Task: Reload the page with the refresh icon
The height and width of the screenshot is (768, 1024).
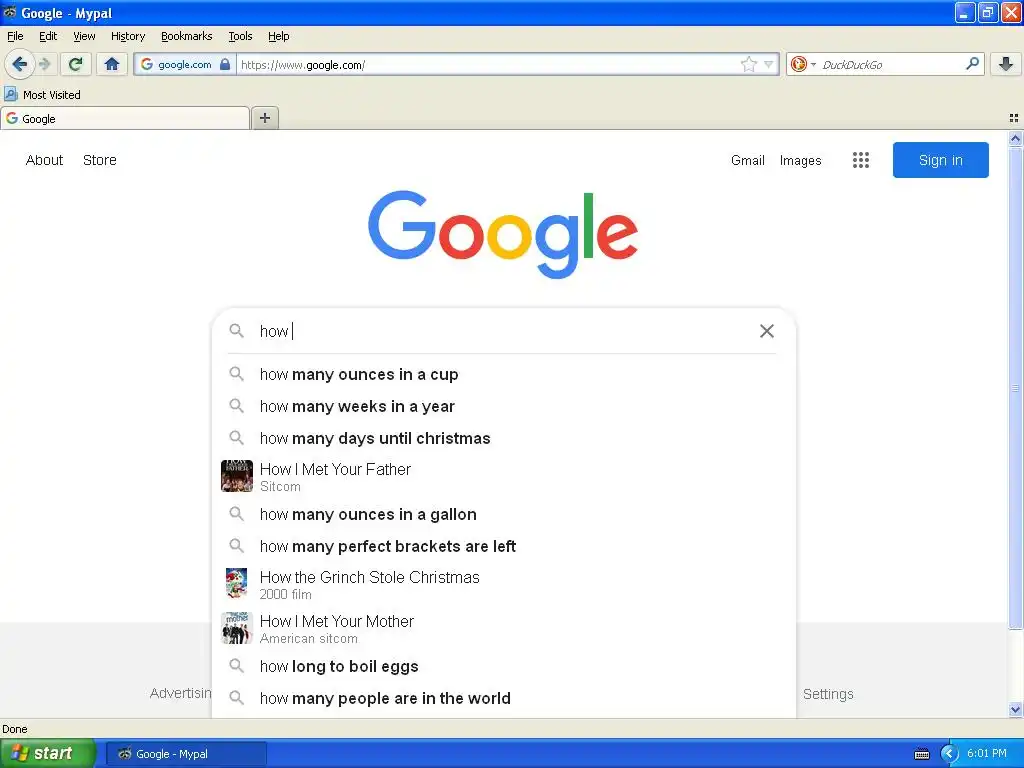Action: tap(76, 64)
